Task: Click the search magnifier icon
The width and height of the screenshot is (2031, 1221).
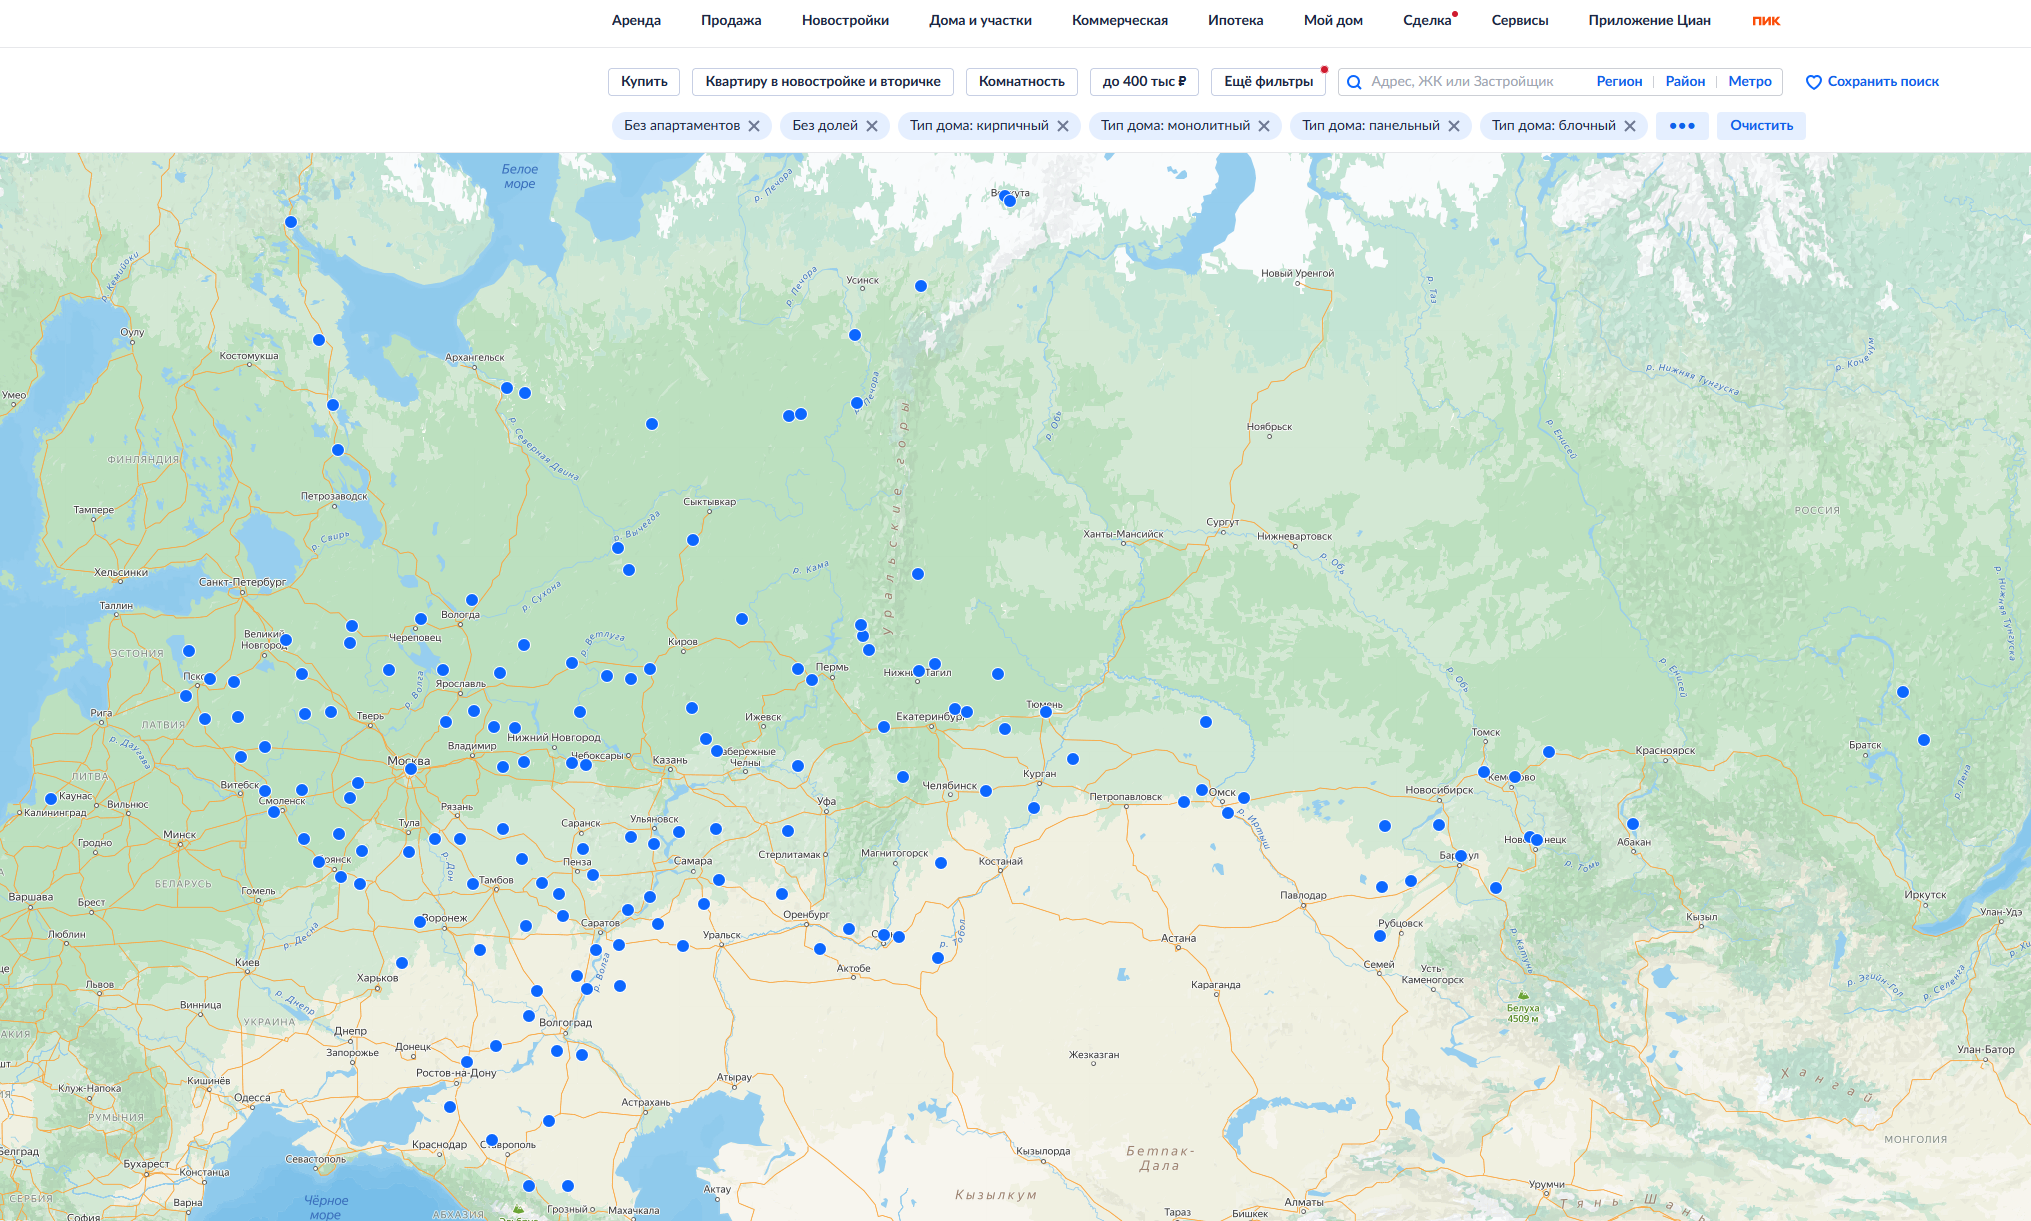Action: pyautogui.click(x=1354, y=82)
